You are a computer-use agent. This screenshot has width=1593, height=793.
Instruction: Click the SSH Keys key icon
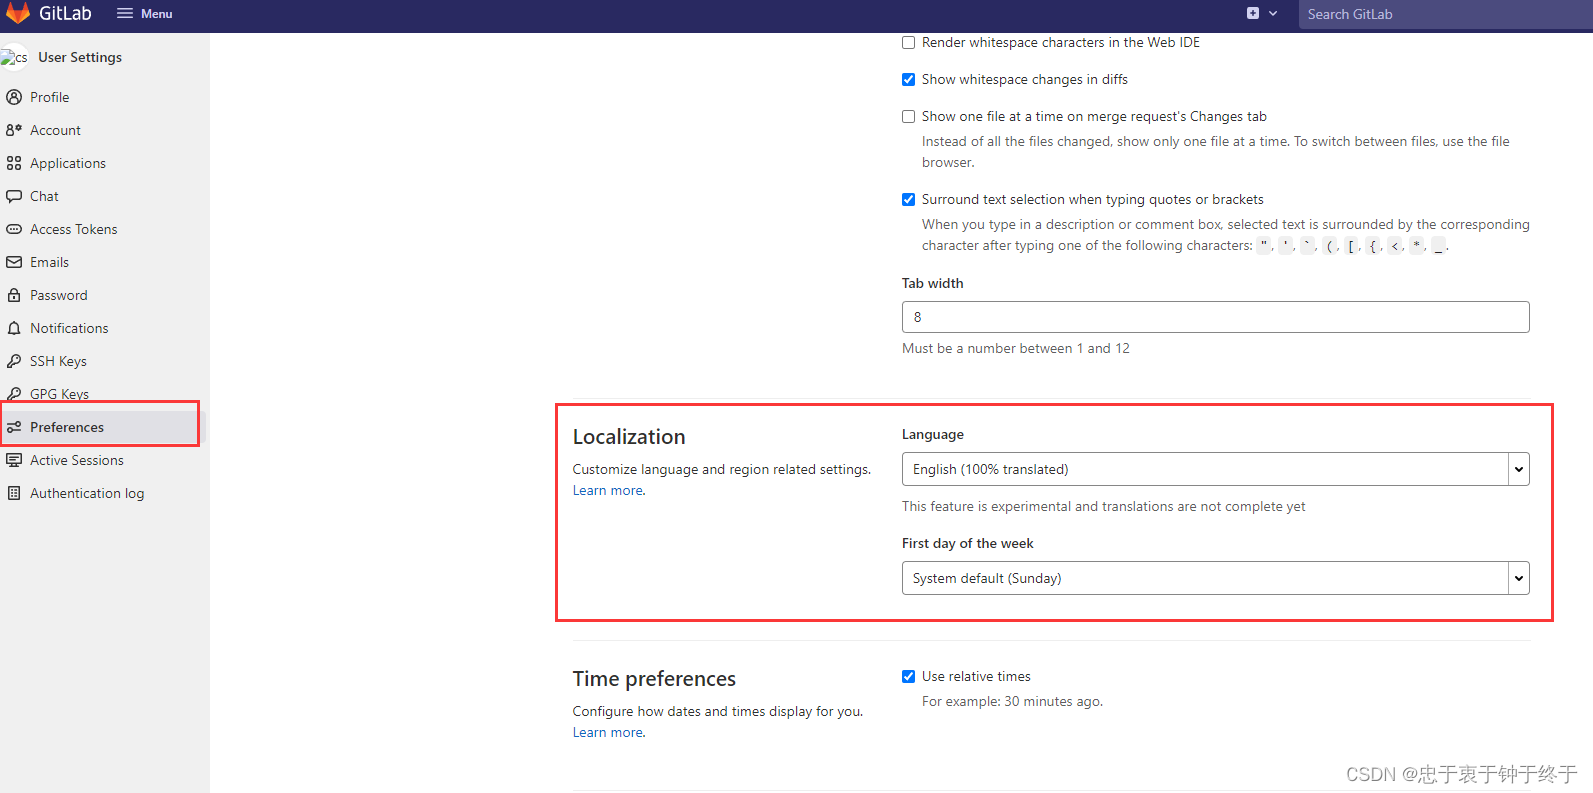point(14,361)
